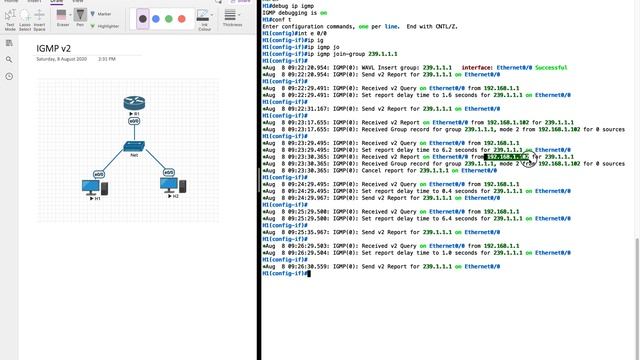Open the search icon in OneNote sidebar
The width and height of the screenshot is (640, 360).
[x=9, y=60]
